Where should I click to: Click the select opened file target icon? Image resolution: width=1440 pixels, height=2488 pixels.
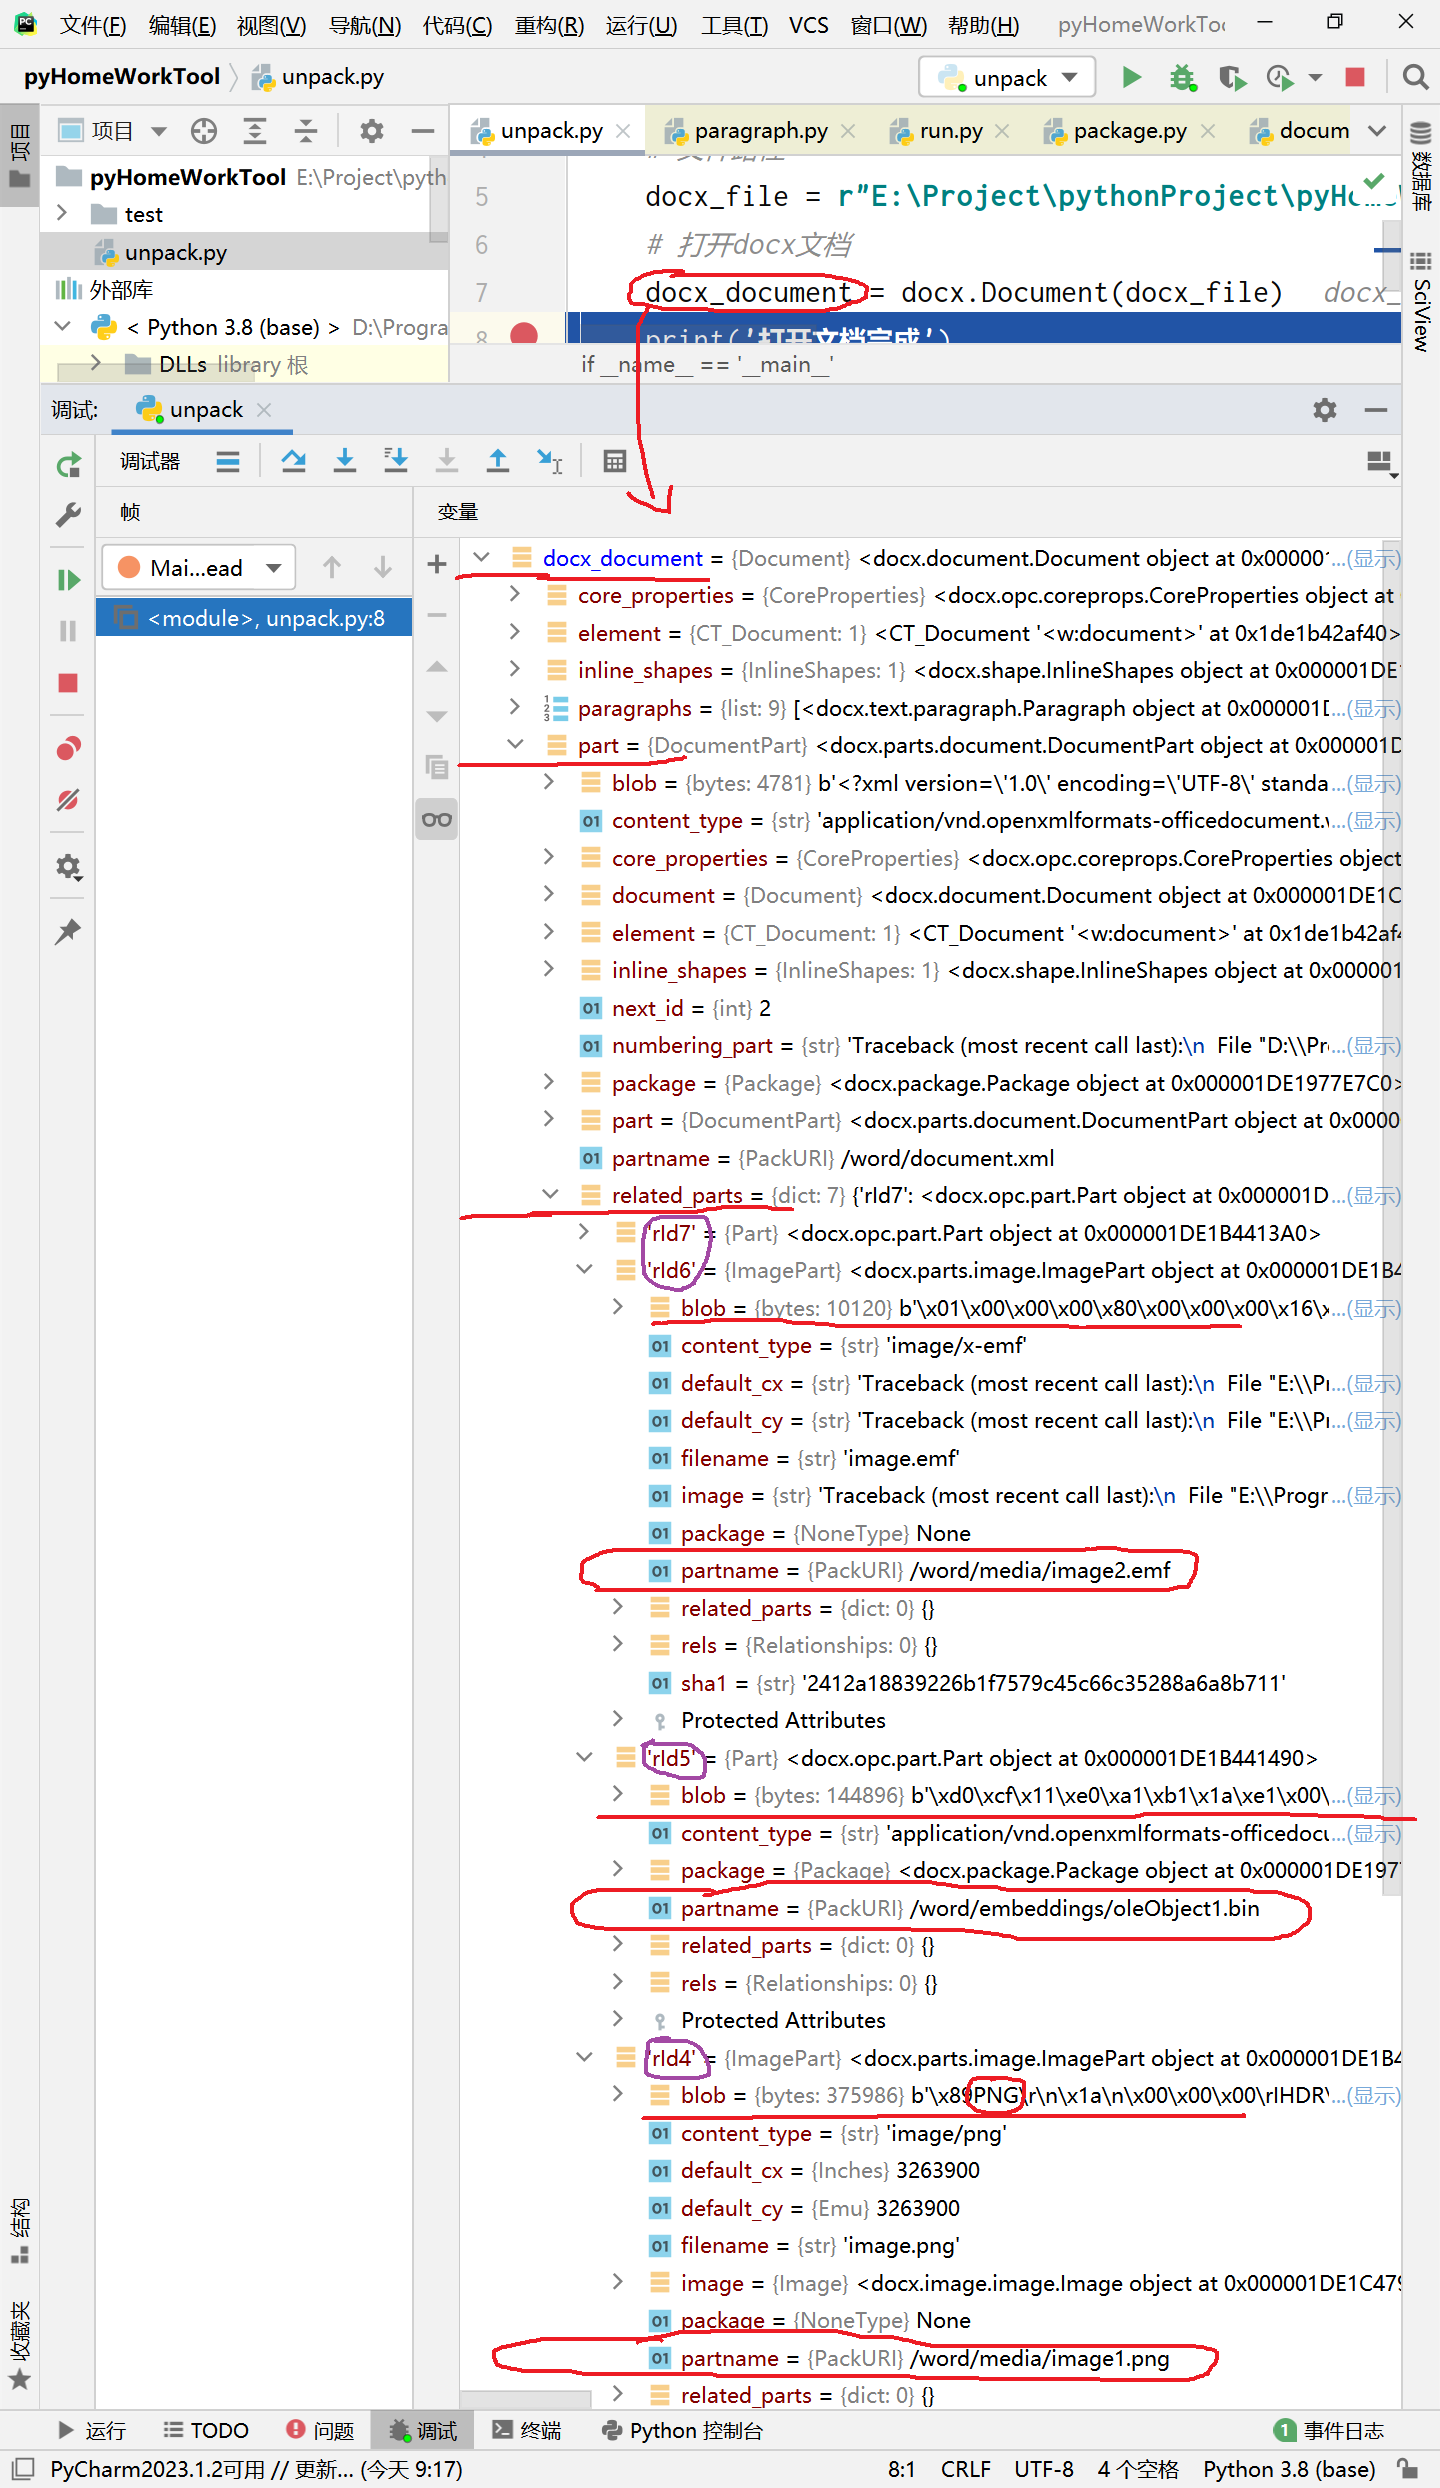[x=204, y=131]
